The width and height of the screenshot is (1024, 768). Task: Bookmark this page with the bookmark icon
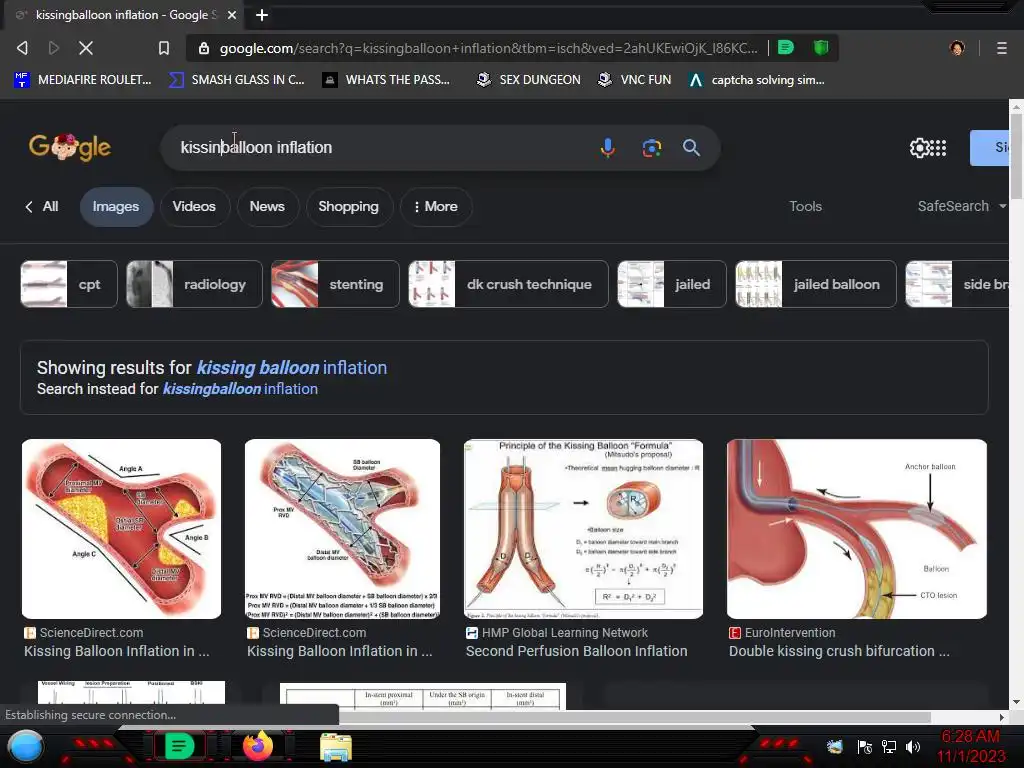pyautogui.click(x=164, y=48)
